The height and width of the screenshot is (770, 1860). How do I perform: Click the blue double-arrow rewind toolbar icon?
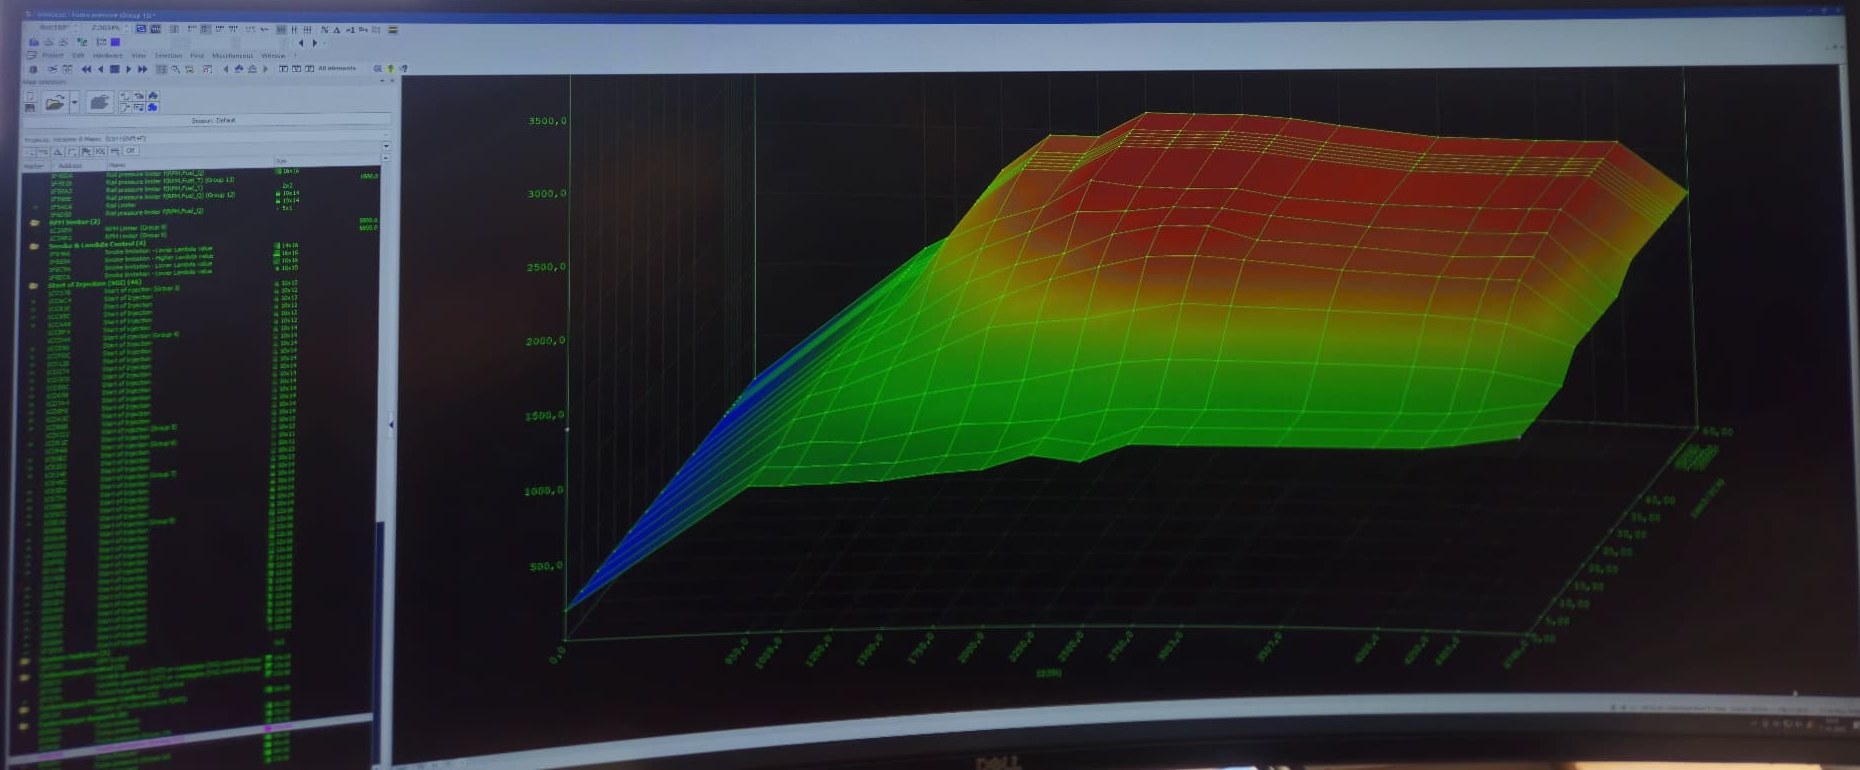[x=86, y=70]
